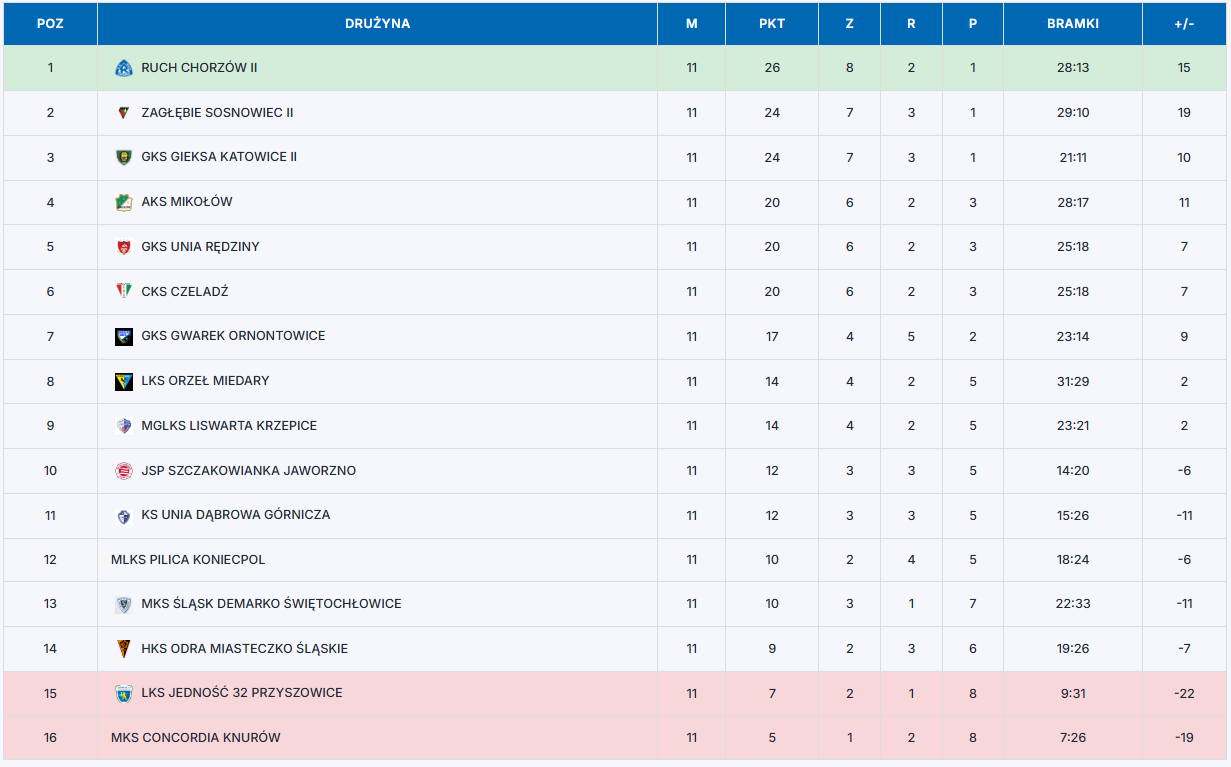Screen dimensions: 1231x767
Task: Click the GKS Unia Rędziny logo icon
Action: tap(123, 247)
